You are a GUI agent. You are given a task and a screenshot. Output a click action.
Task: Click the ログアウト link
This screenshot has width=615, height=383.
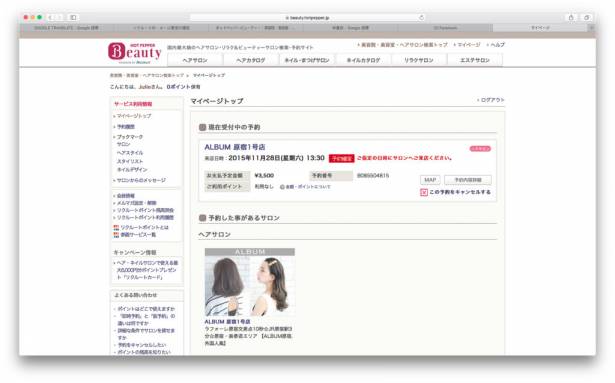pyautogui.click(x=492, y=100)
